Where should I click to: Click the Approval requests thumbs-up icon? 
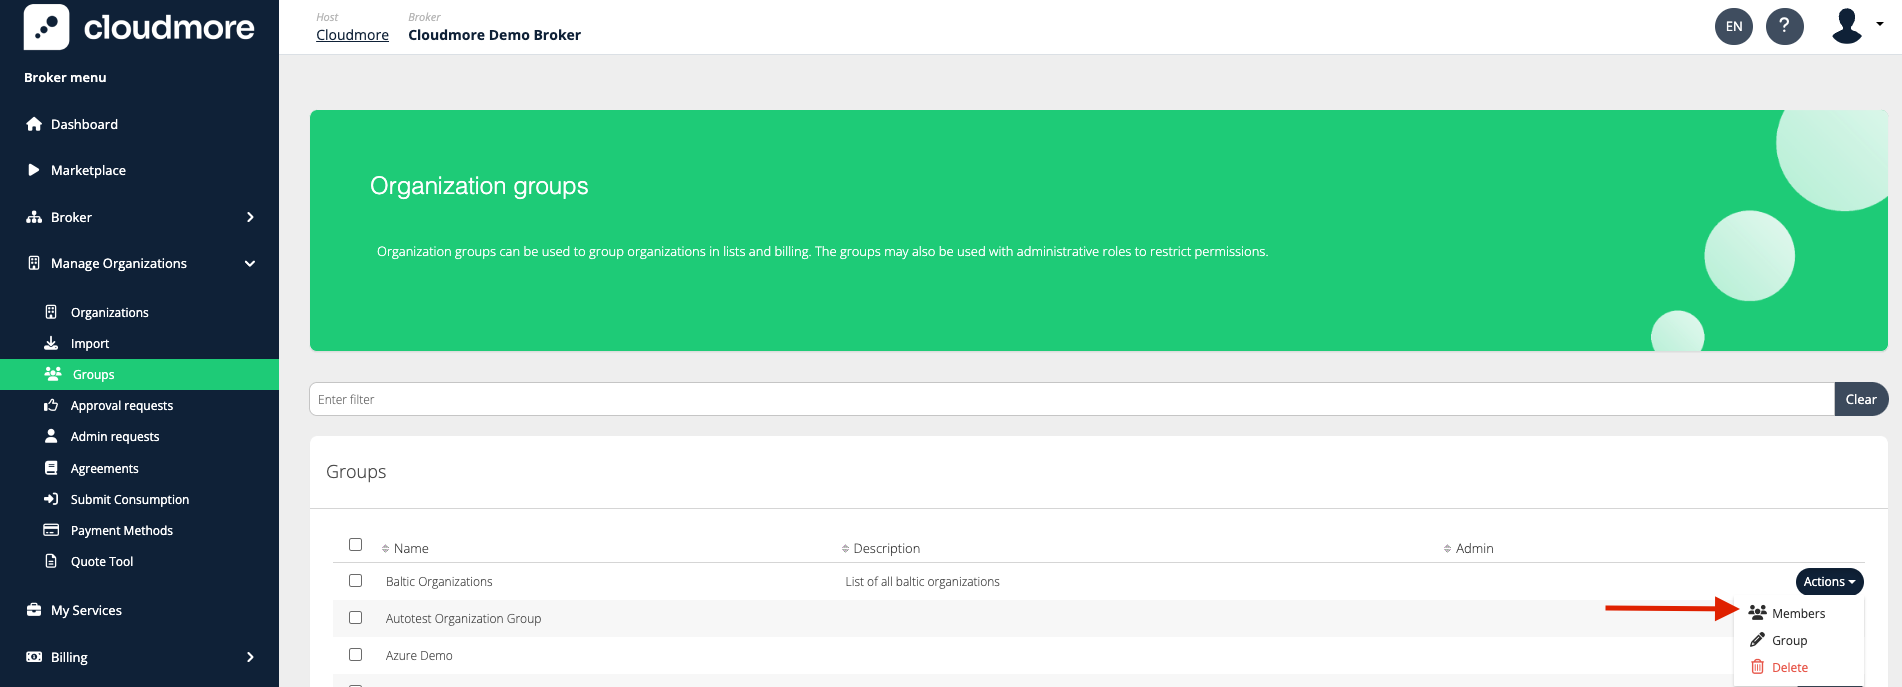[51, 405]
